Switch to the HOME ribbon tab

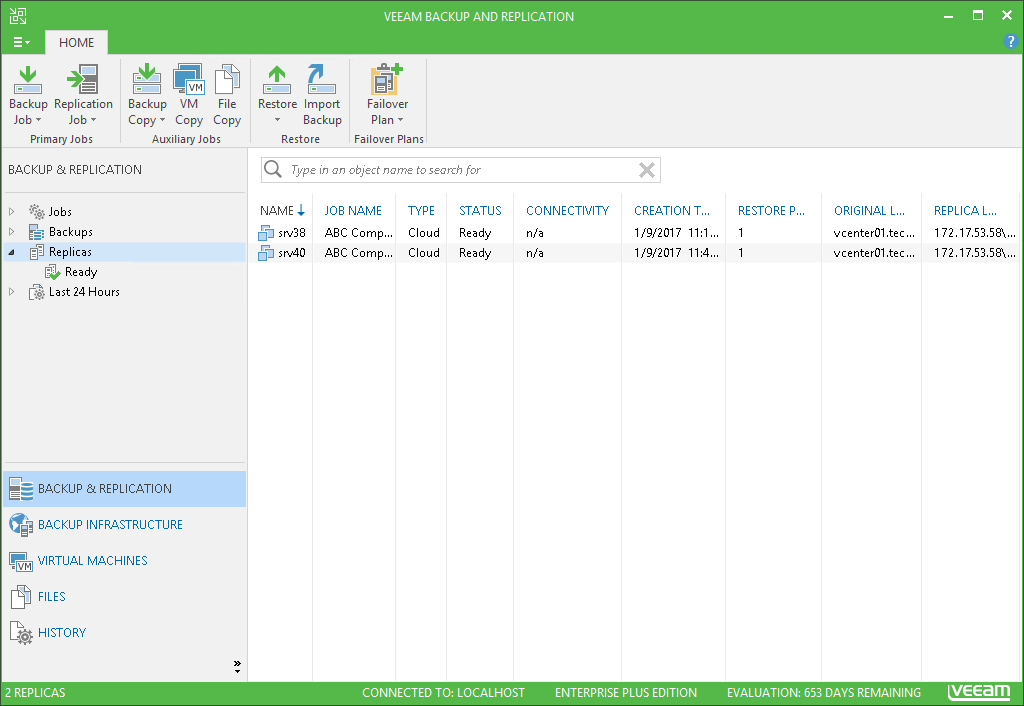coord(76,42)
